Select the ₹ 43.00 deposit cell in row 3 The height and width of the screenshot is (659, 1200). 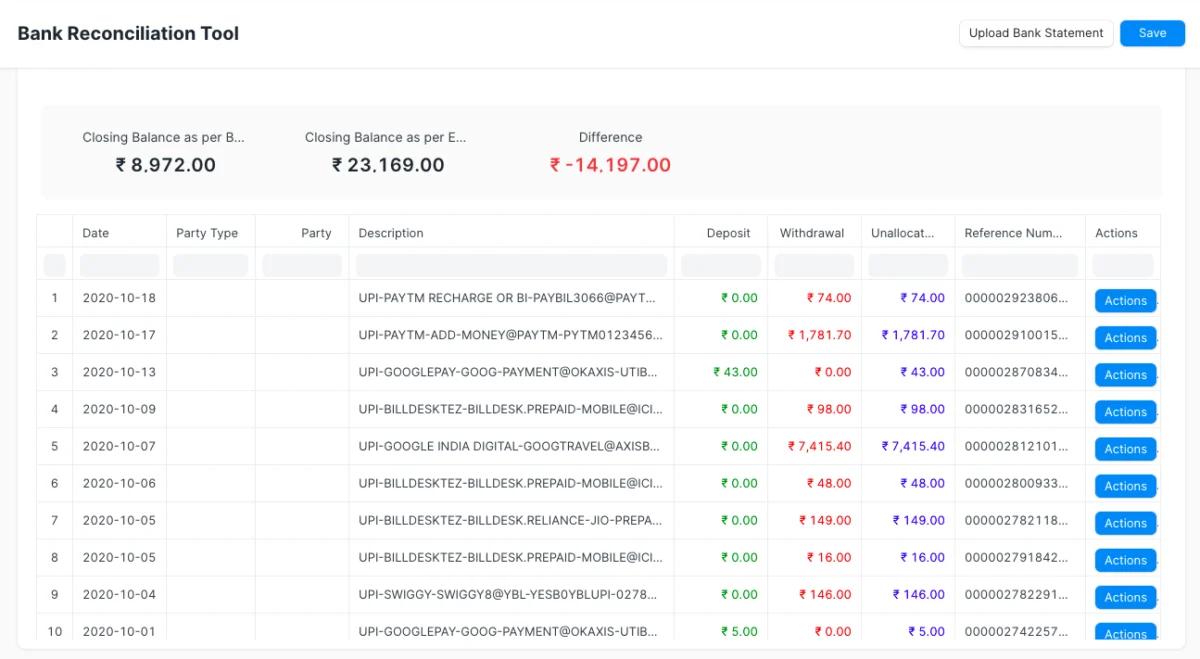(x=736, y=372)
